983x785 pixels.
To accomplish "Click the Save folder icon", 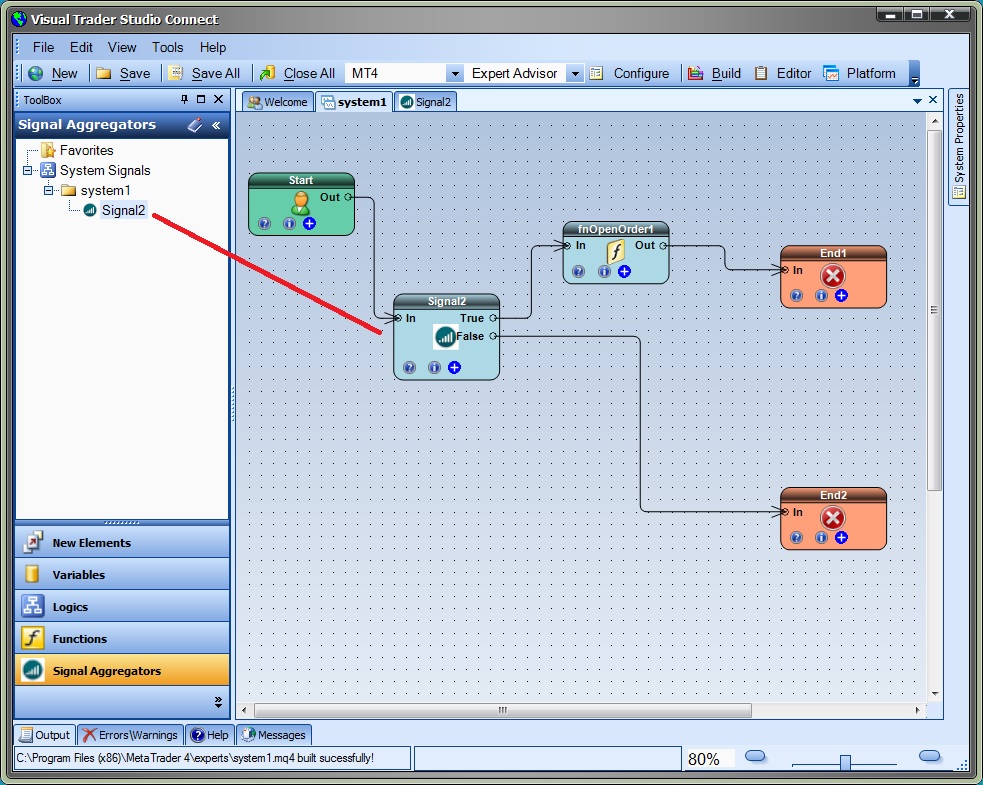I will coord(103,73).
